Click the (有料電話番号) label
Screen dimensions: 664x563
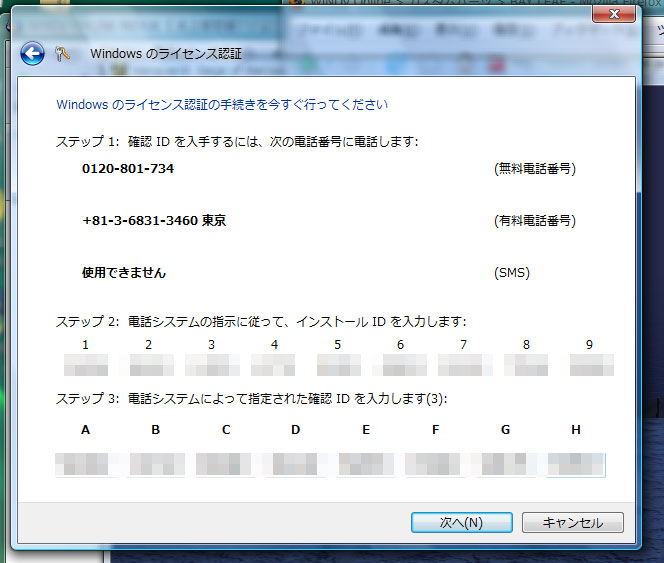[x=535, y=221]
